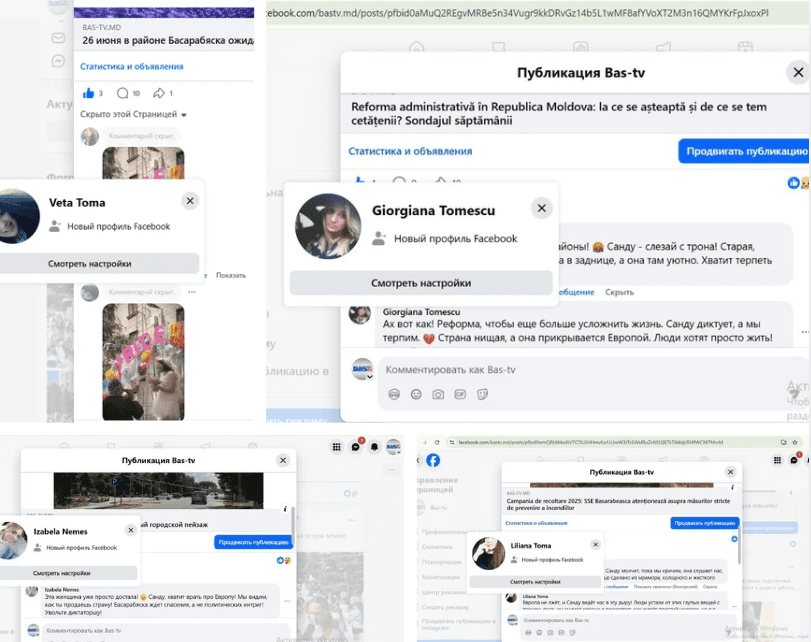Open the street photo in the городской пейзаж post

tap(158, 490)
